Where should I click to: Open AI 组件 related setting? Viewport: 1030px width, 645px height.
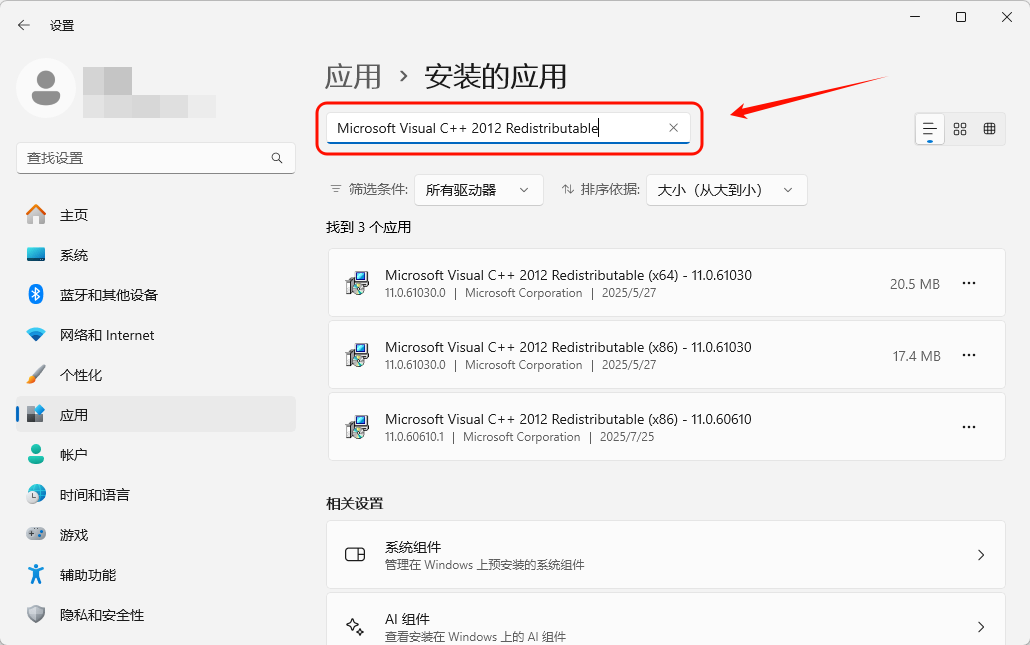point(666,619)
